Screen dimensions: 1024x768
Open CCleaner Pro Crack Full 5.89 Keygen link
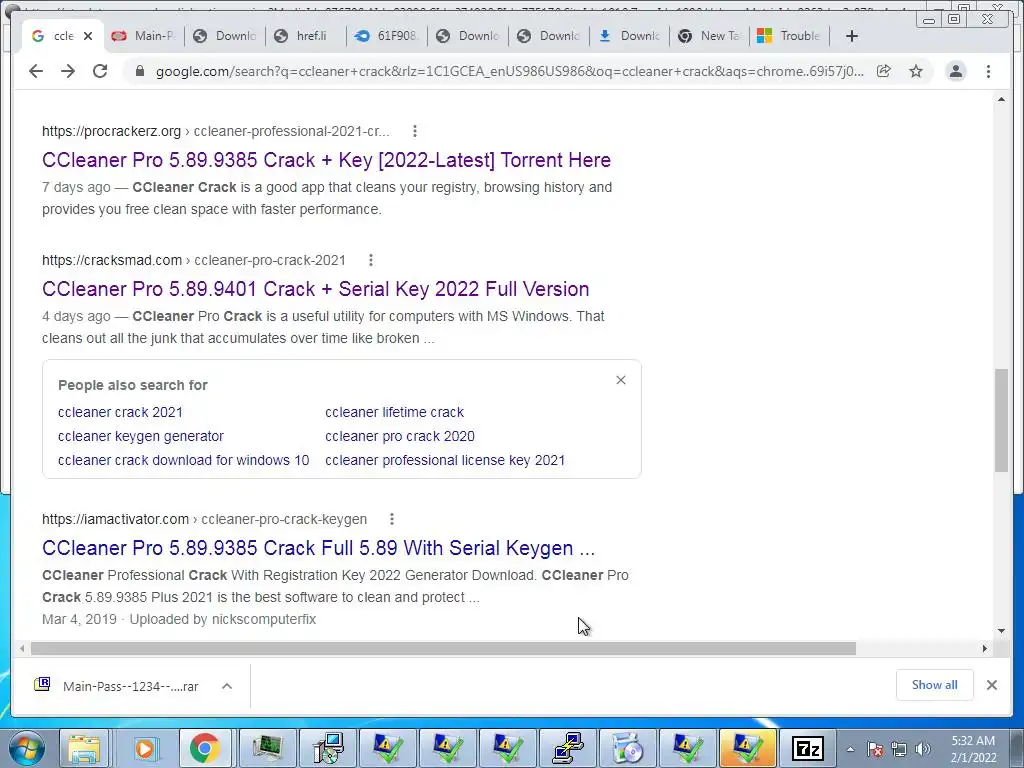319,548
